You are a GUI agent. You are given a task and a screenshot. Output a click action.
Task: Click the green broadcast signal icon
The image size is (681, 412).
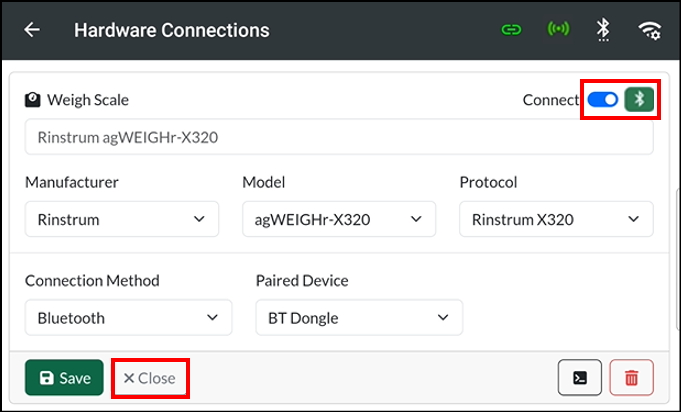tap(558, 29)
